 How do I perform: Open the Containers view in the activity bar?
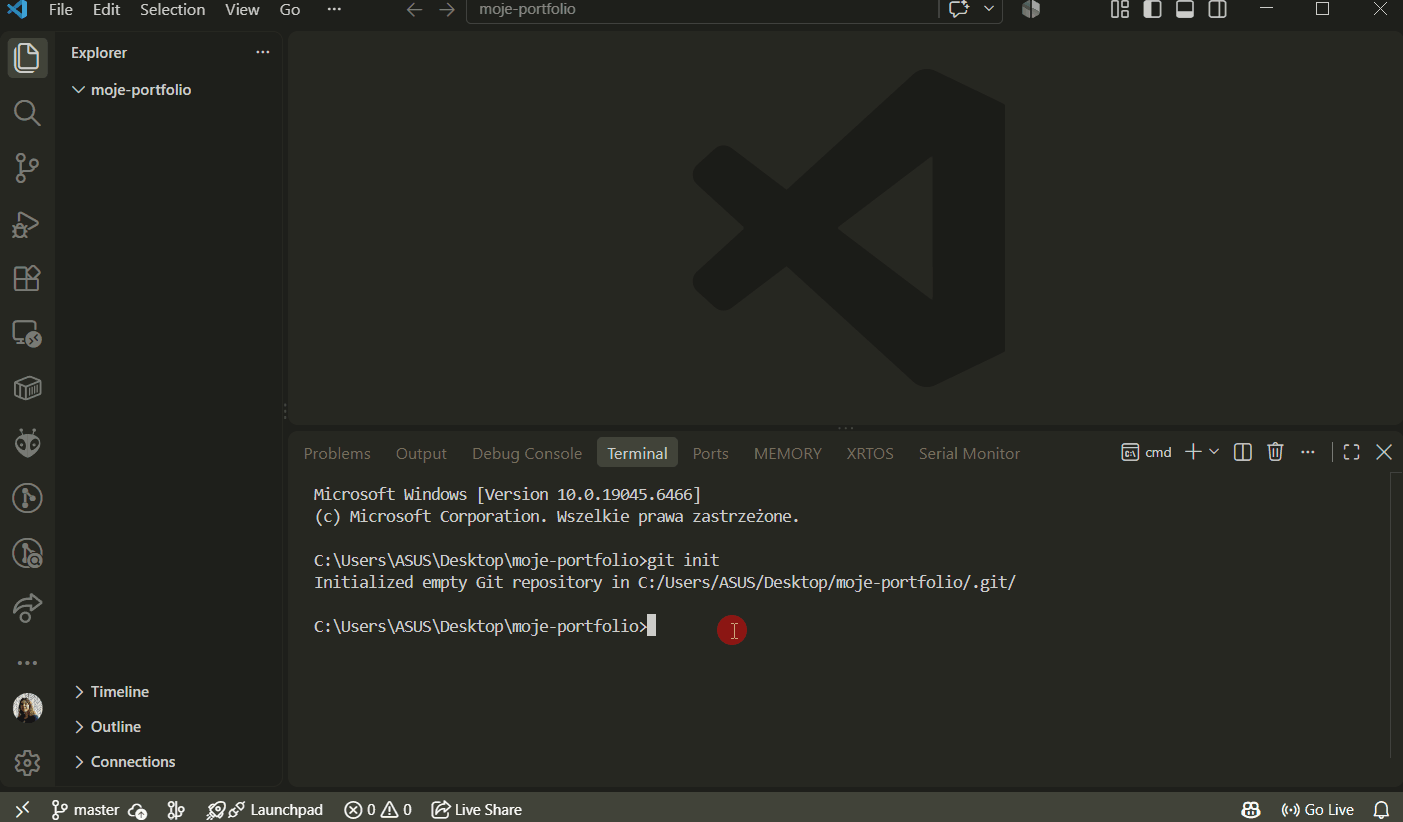[27, 388]
